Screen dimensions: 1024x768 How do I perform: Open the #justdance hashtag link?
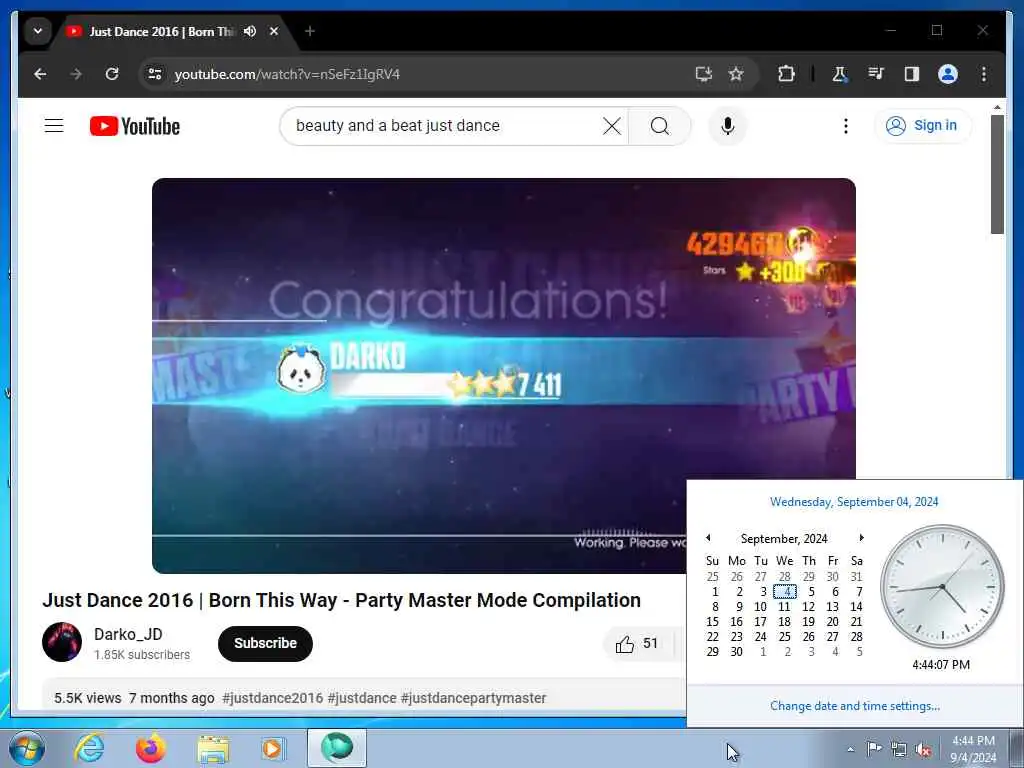coord(362,698)
